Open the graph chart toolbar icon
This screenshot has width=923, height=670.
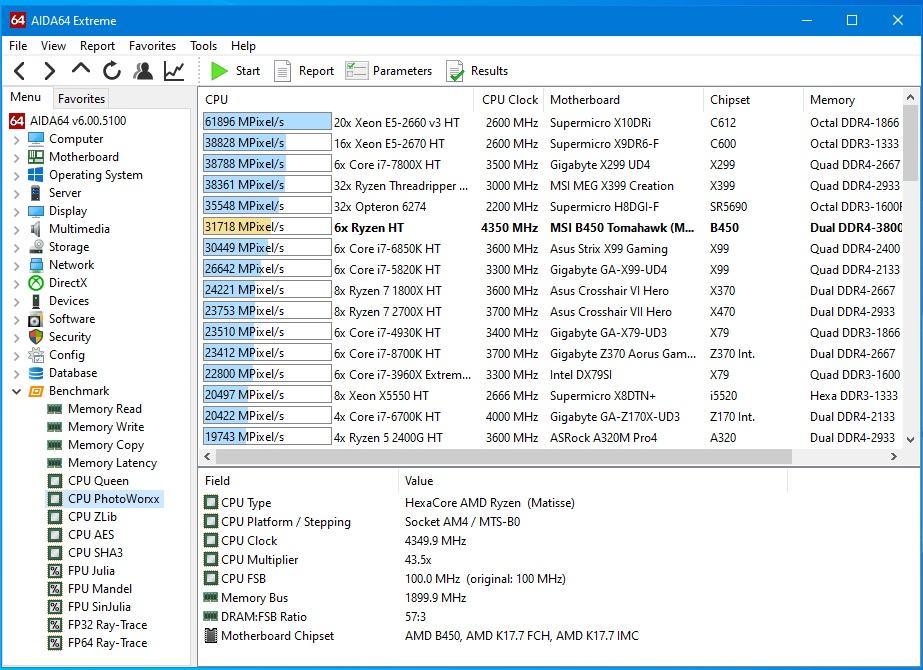[x=174, y=71]
